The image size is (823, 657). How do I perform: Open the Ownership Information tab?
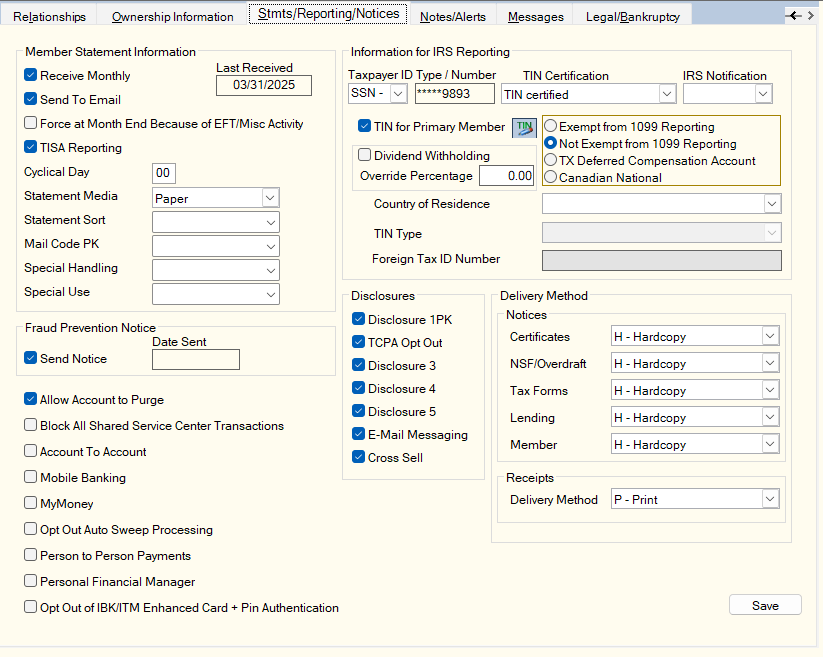pyautogui.click(x=173, y=16)
